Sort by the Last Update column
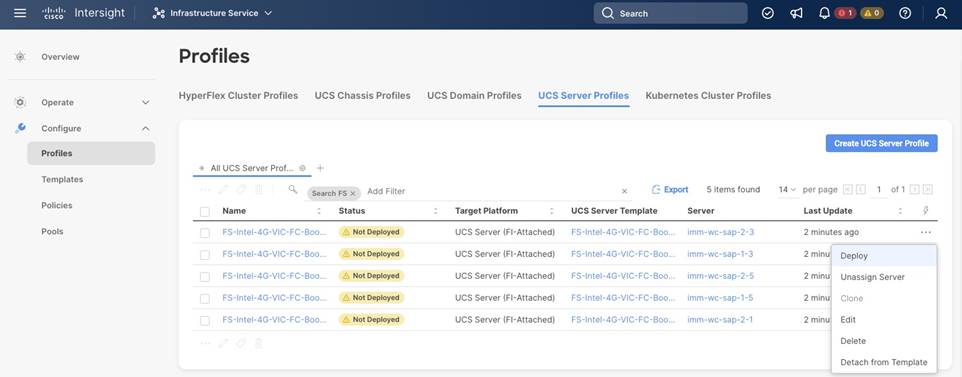This screenshot has width=962, height=377. (x=900, y=211)
